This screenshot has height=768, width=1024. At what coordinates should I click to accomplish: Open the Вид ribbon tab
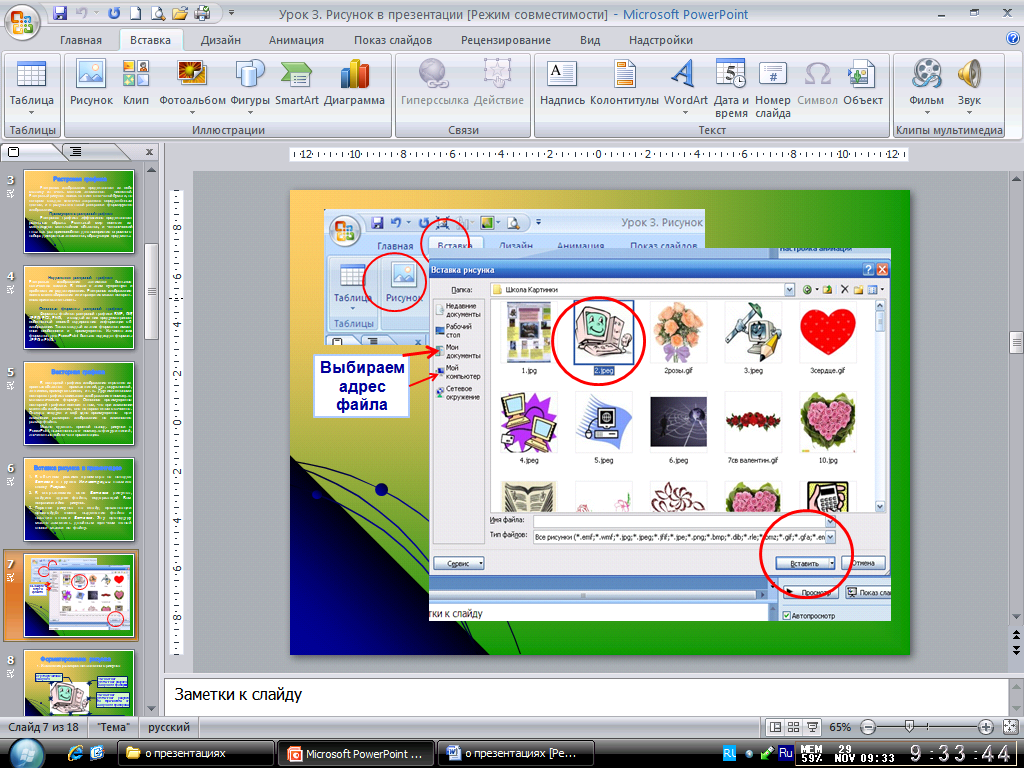[590, 40]
